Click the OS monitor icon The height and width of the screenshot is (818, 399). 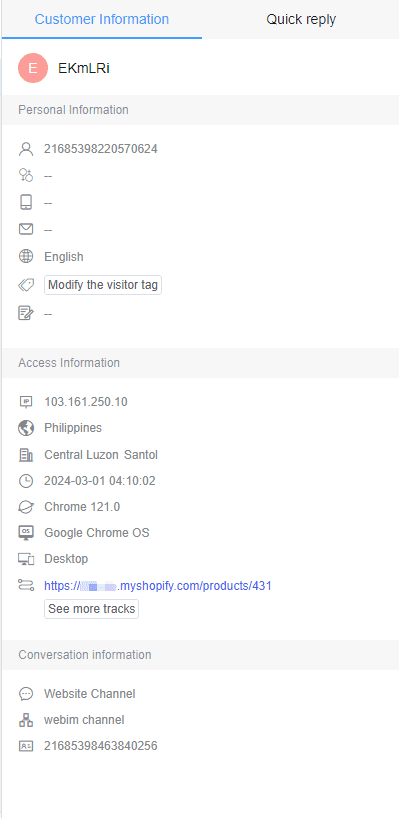26,533
